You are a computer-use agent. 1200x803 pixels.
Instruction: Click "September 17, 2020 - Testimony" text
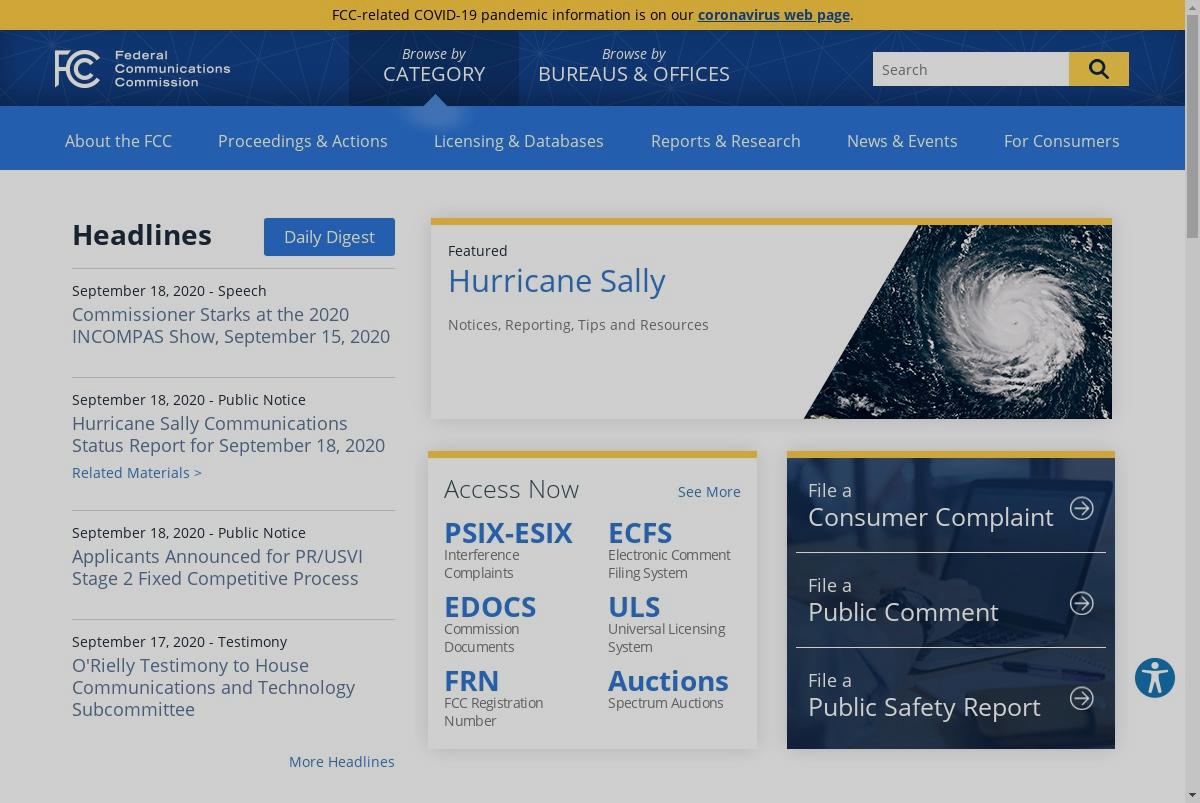point(180,642)
